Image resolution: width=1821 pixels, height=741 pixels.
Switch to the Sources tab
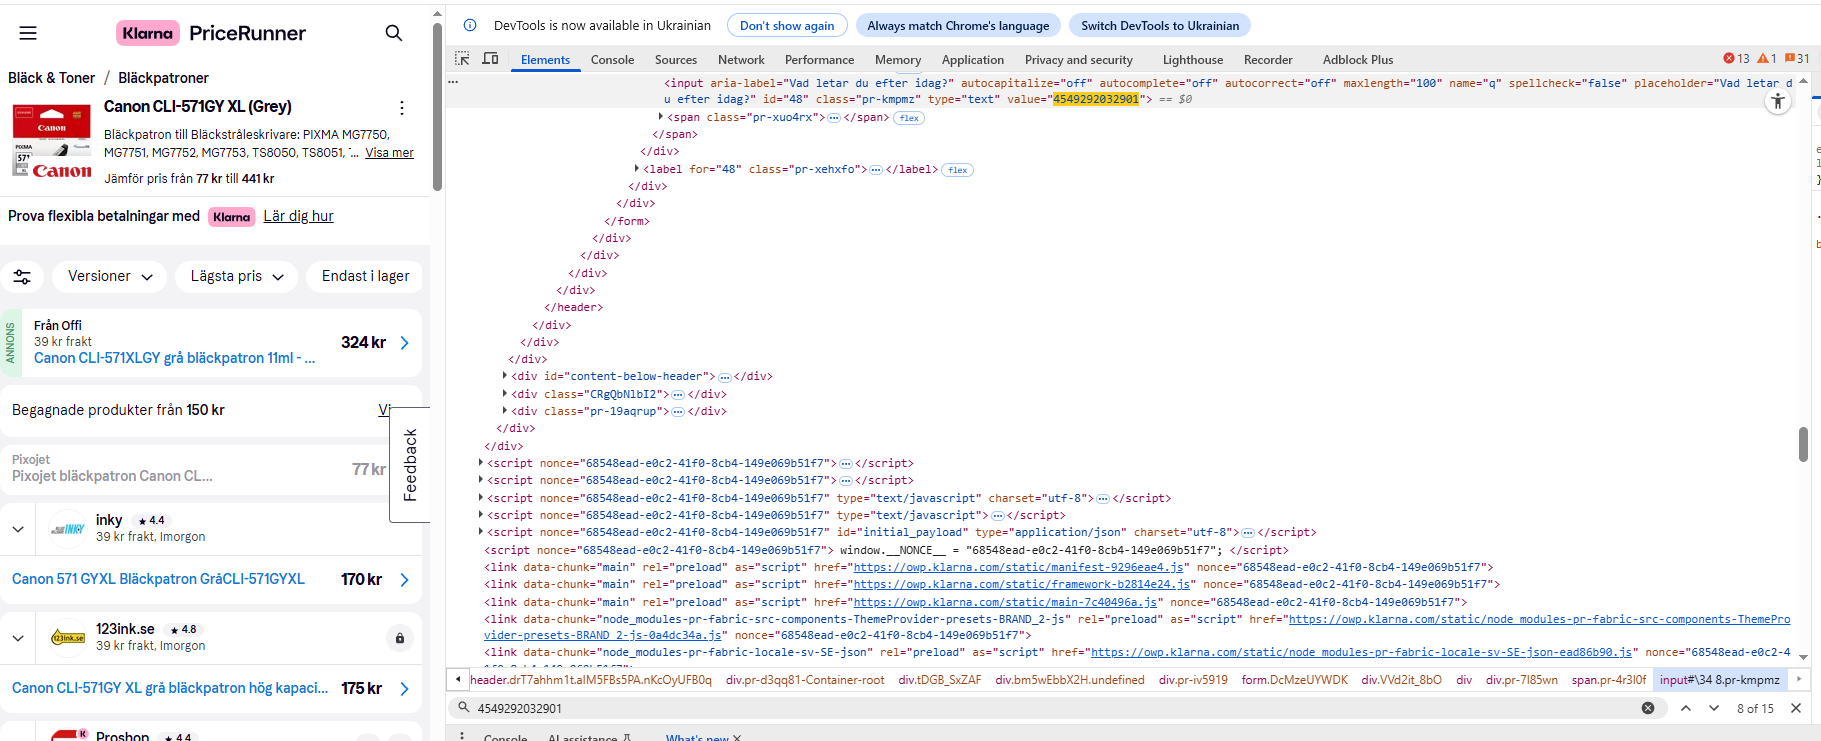point(676,60)
